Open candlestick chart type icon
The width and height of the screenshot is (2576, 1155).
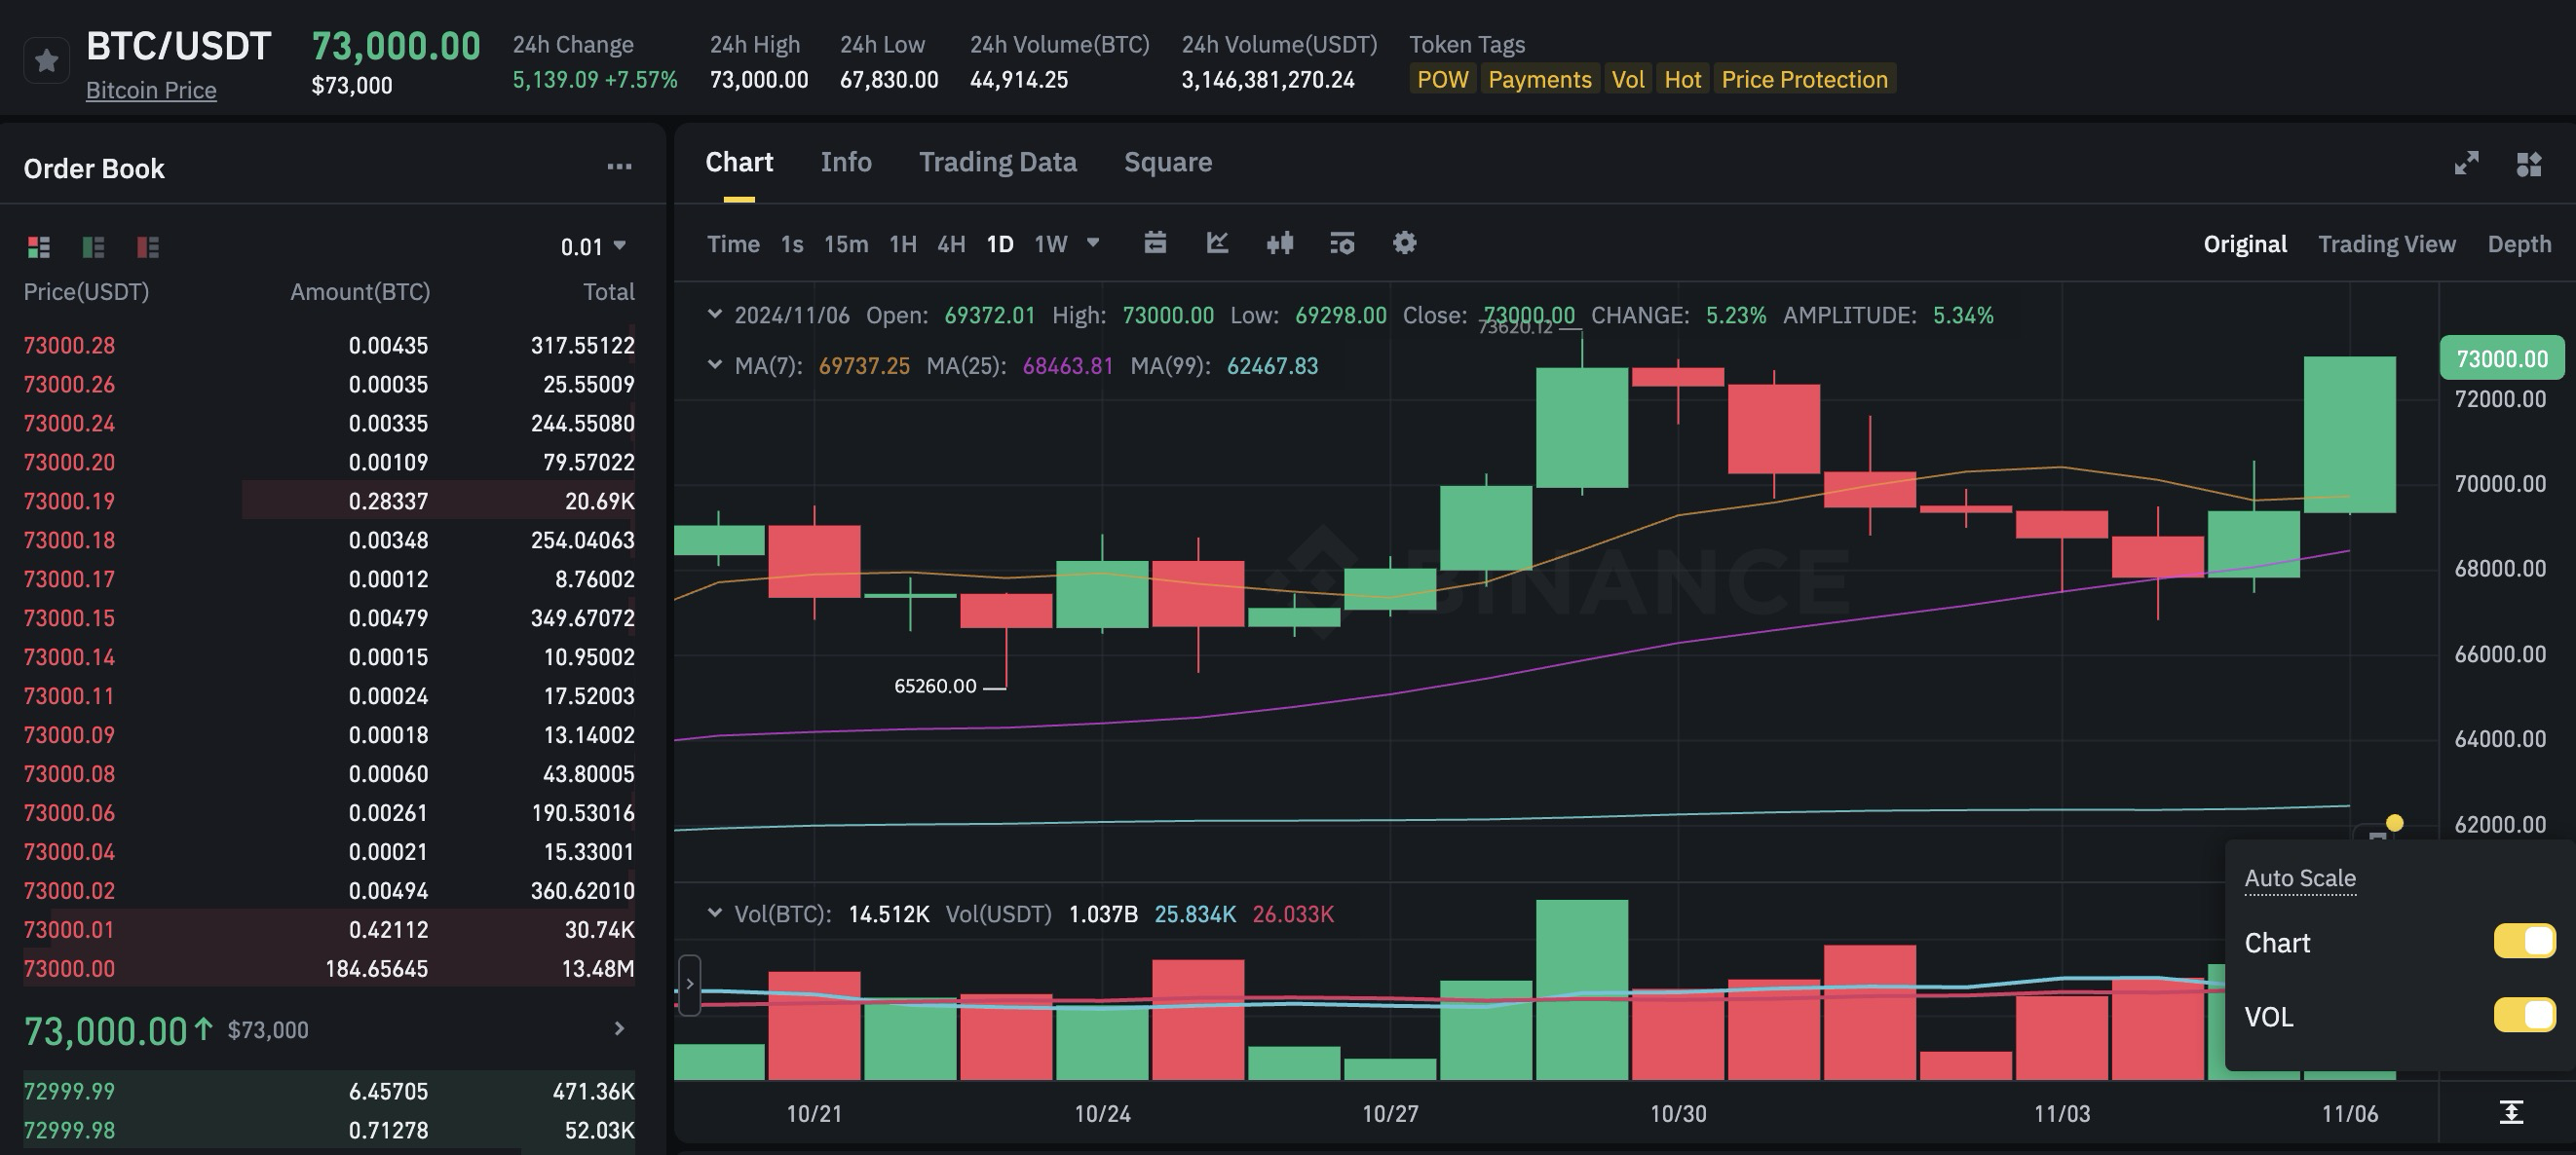(x=1280, y=243)
